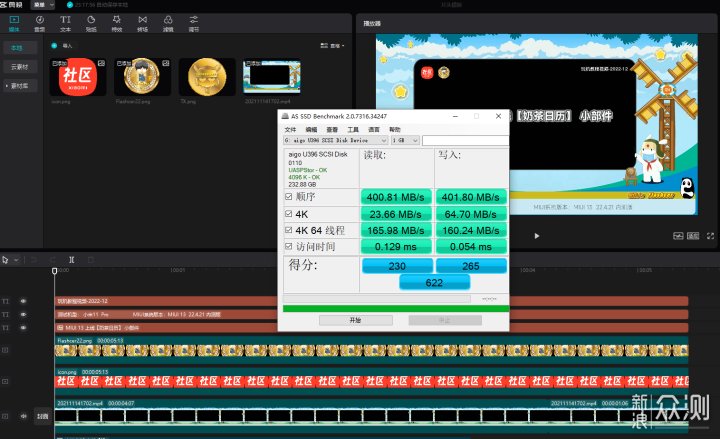Viewport: 720px width, 439px height.
Task: Click the cover (封面) button on main track
Action: [x=43, y=416]
